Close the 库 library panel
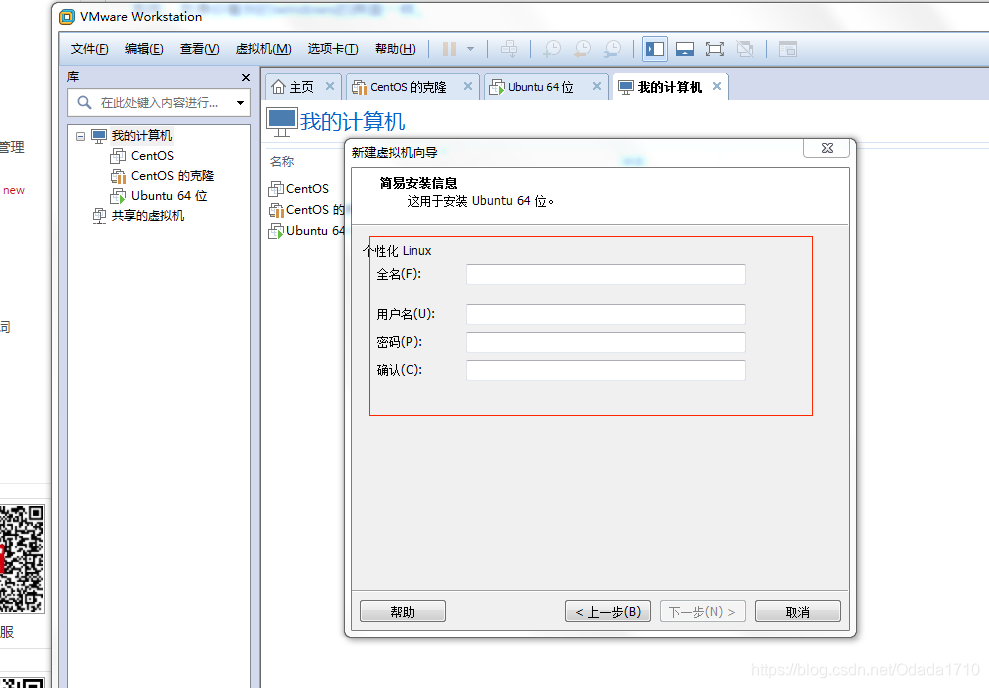989x688 pixels. coord(246,77)
